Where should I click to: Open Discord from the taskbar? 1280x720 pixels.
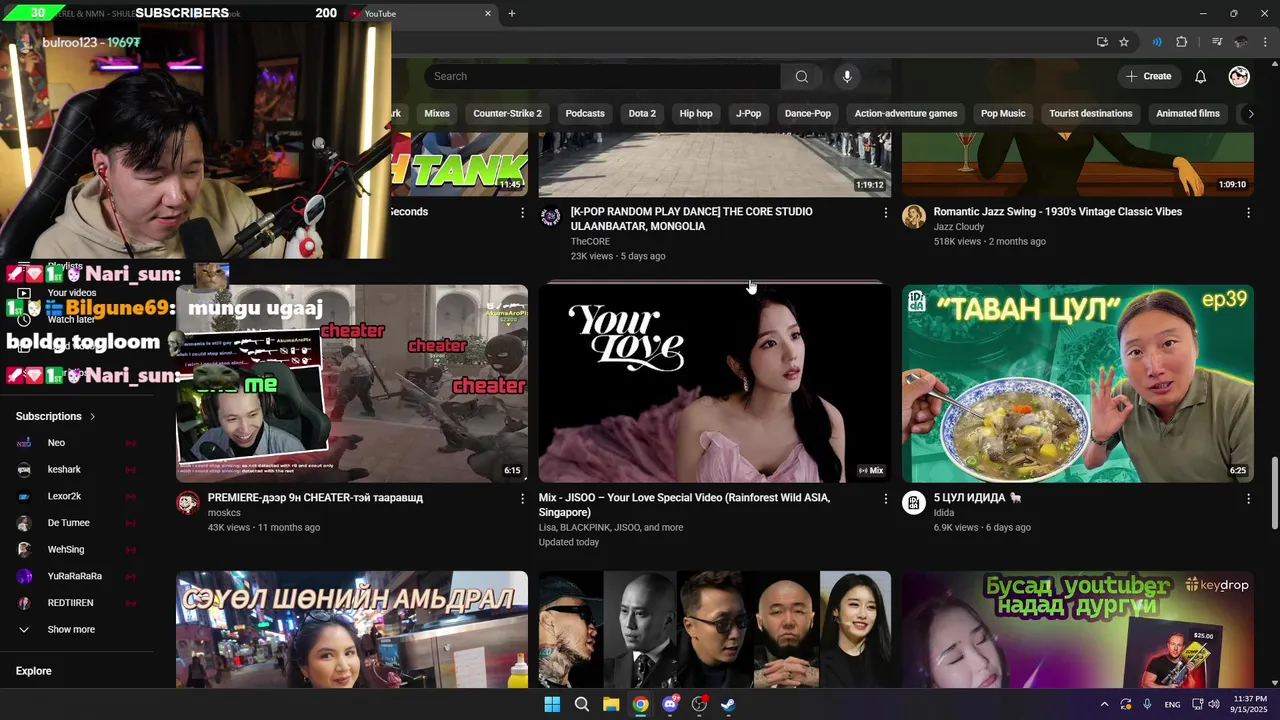tap(670, 704)
